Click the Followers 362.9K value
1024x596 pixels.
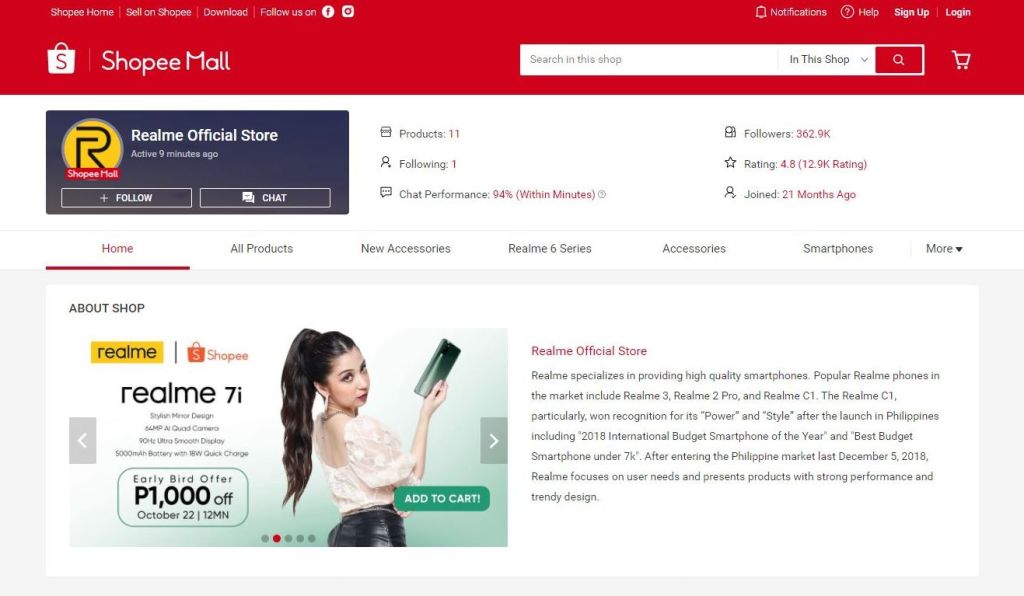pyautogui.click(x=813, y=134)
